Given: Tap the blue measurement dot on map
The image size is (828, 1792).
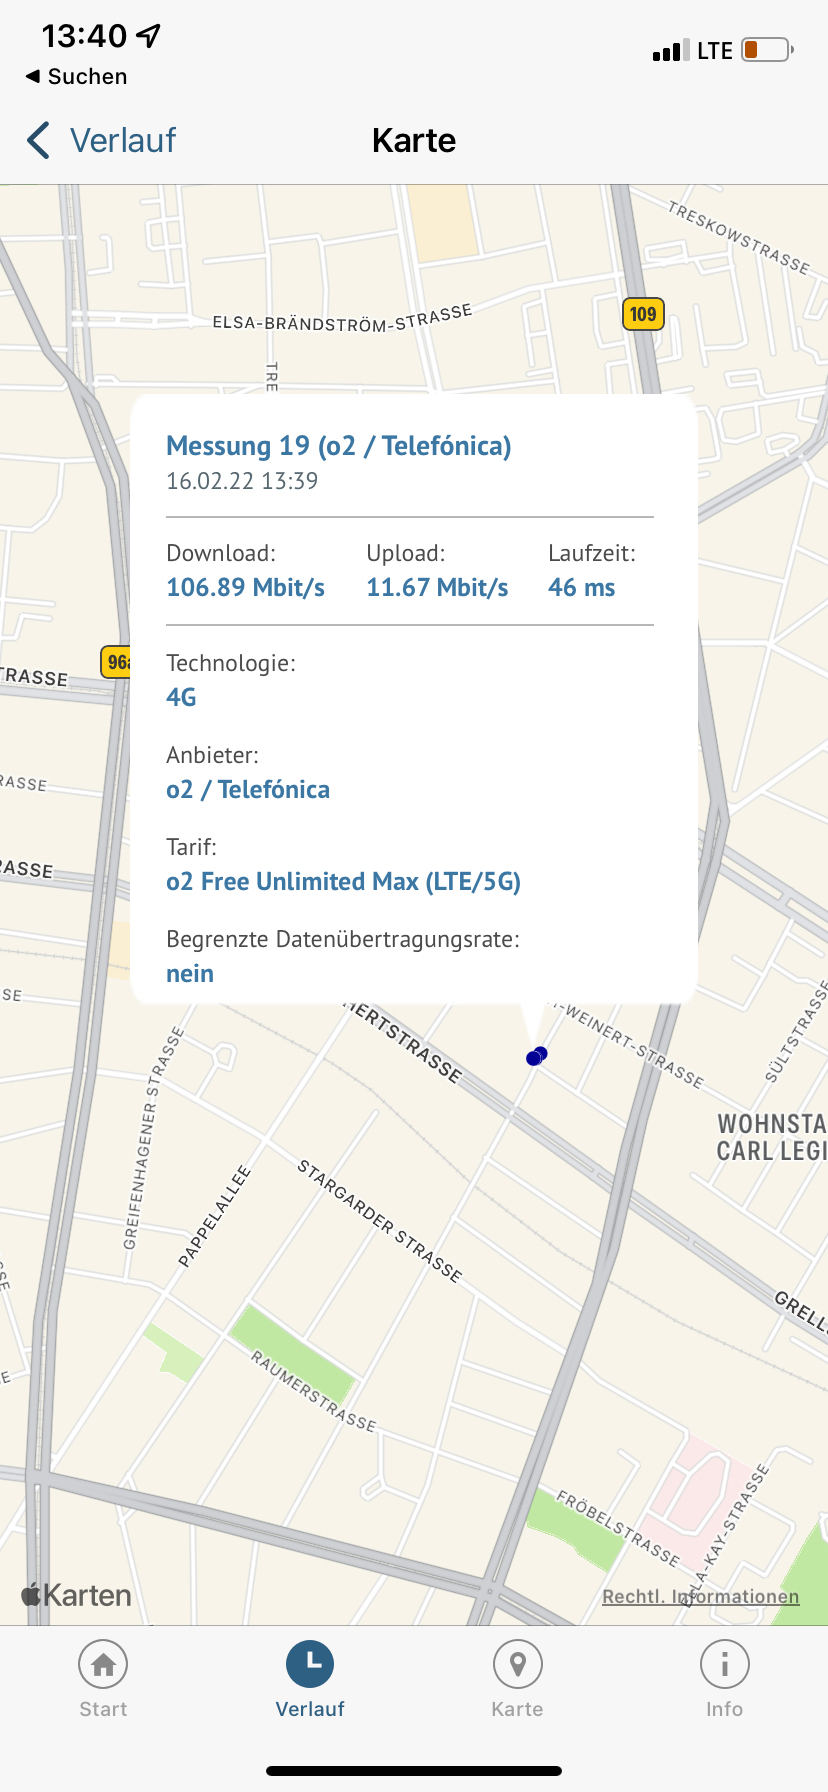Looking at the screenshot, I should [537, 1056].
